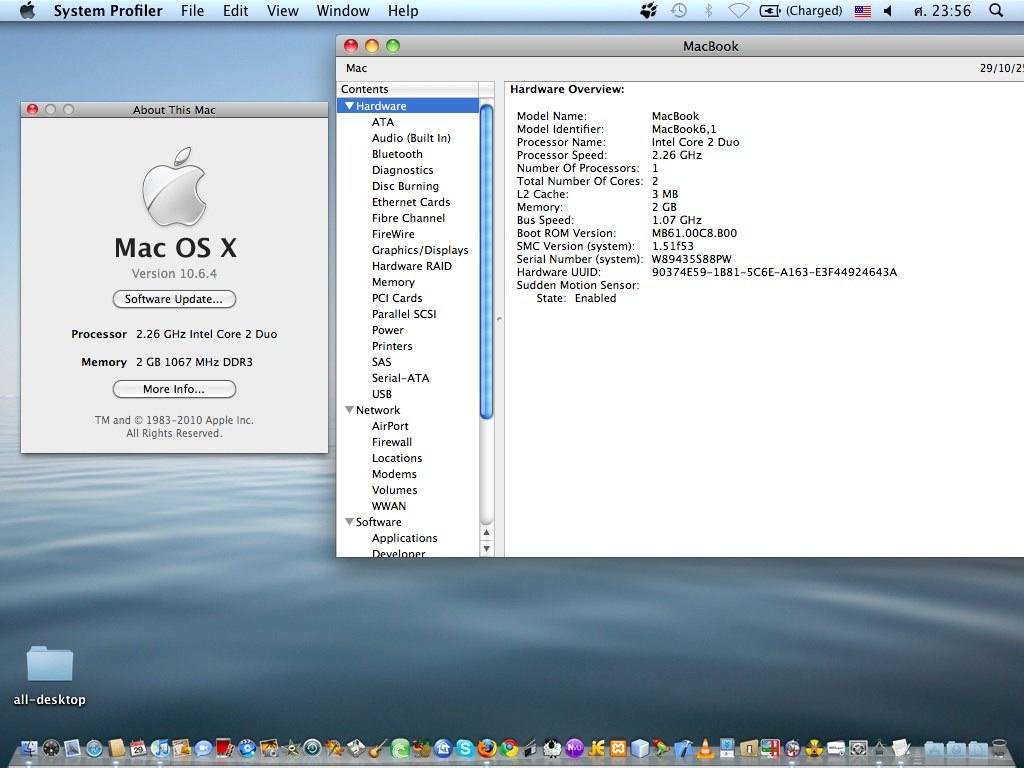Launch GarageBand guitar icon
Viewport: 1024px width, 768px height.
tap(377, 748)
